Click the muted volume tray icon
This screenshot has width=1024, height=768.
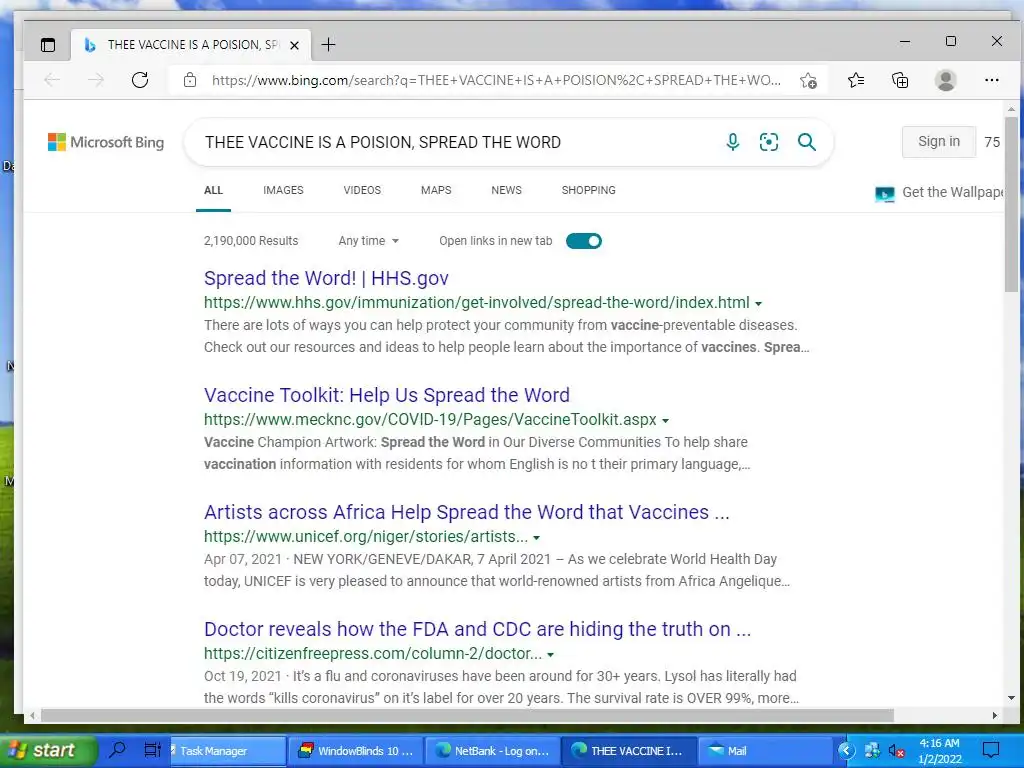pos(897,751)
